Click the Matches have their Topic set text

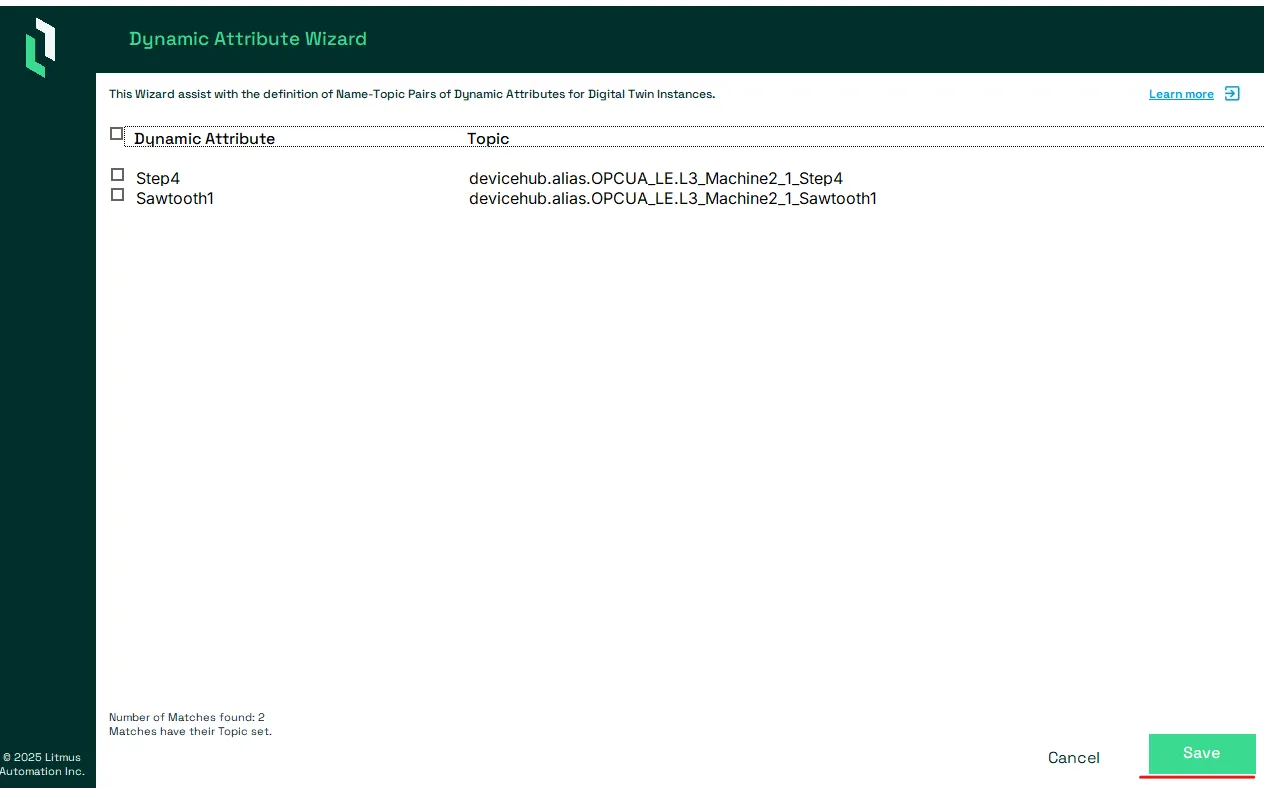pos(190,731)
